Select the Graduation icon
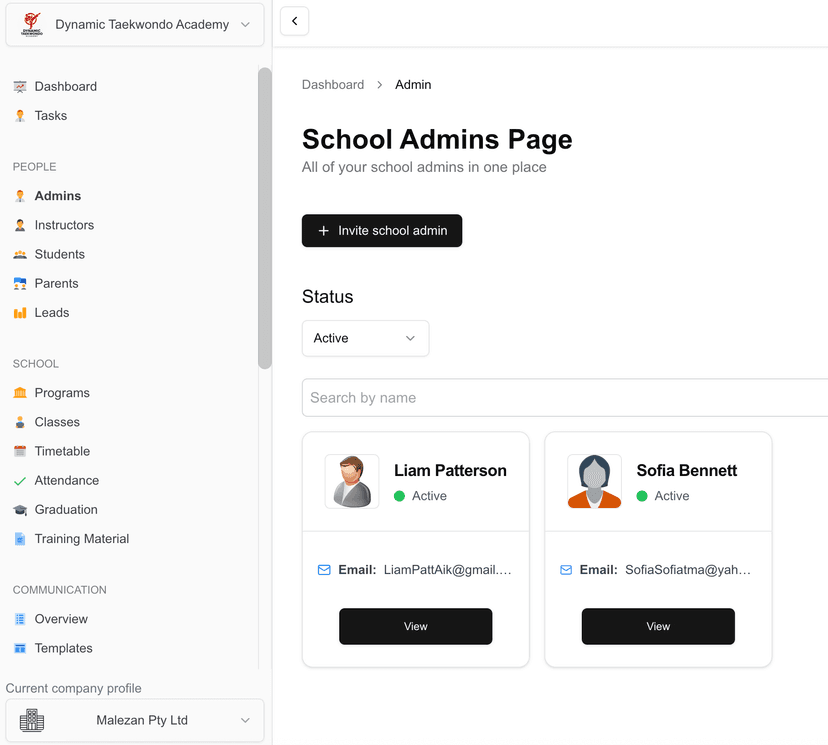Viewport: 828px width, 745px height. [x=19, y=509]
